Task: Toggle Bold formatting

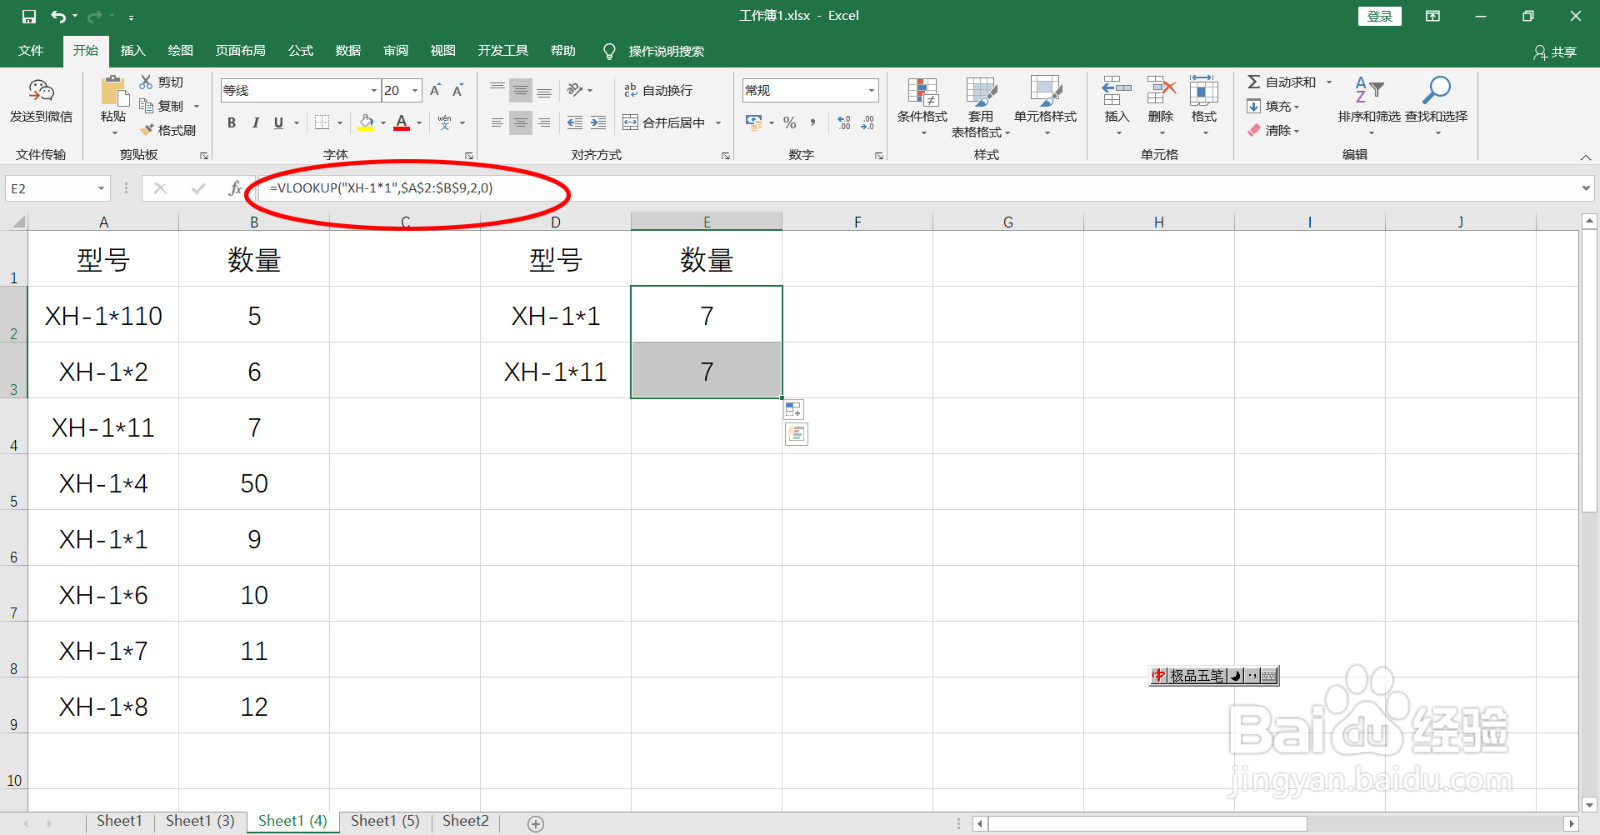Action: [231, 122]
